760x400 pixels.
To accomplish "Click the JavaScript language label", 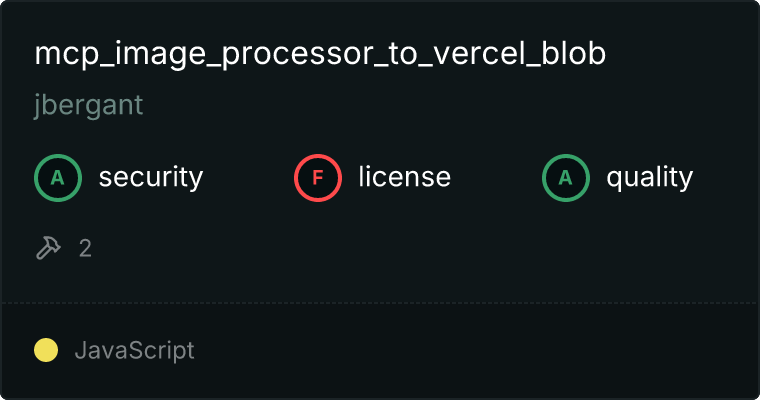I will click(134, 350).
